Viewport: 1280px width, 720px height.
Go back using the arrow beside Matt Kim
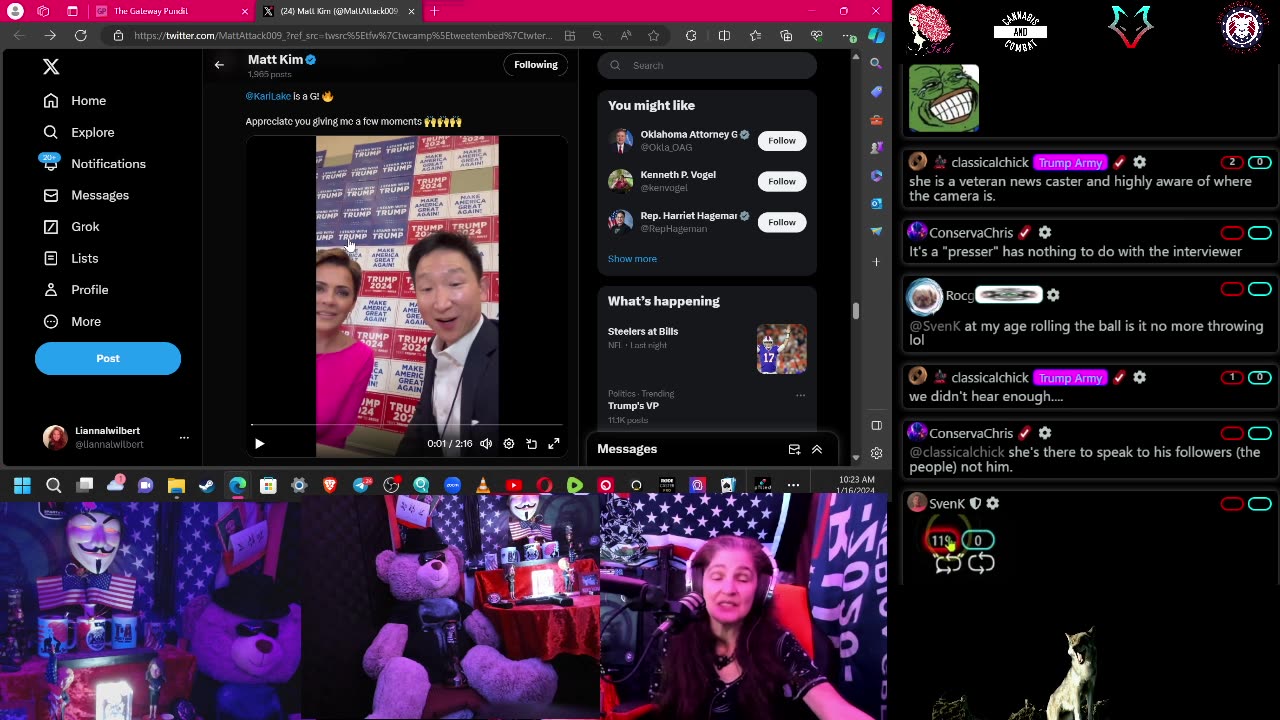[219, 65]
